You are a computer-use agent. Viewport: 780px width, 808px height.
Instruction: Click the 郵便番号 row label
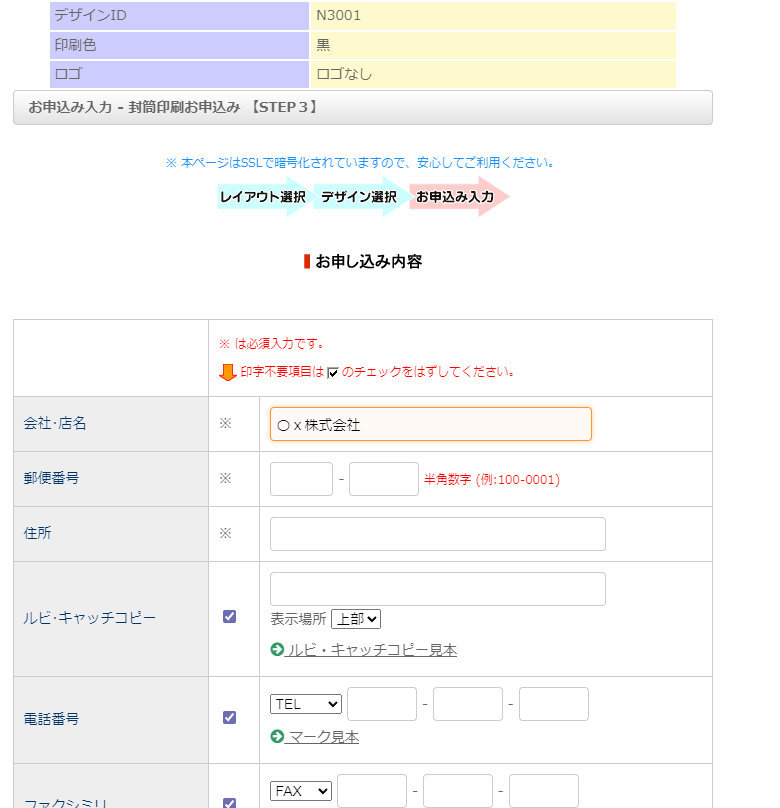(x=51, y=478)
